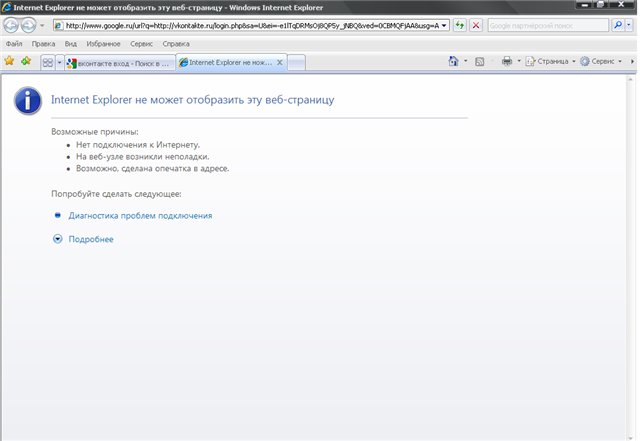Expand command bar overflow chevron
This screenshot has height=441, width=640.
click(x=632, y=61)
